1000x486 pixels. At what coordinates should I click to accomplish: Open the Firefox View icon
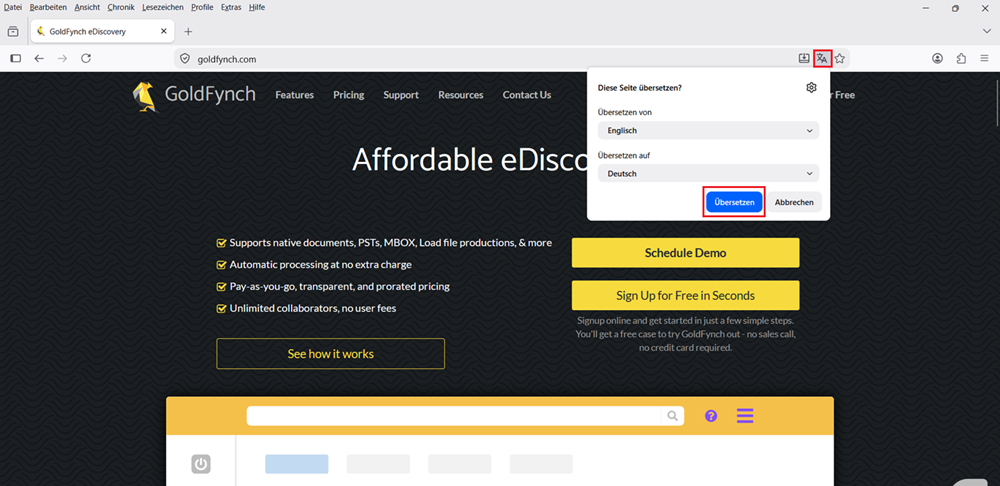tap(13, 31)
